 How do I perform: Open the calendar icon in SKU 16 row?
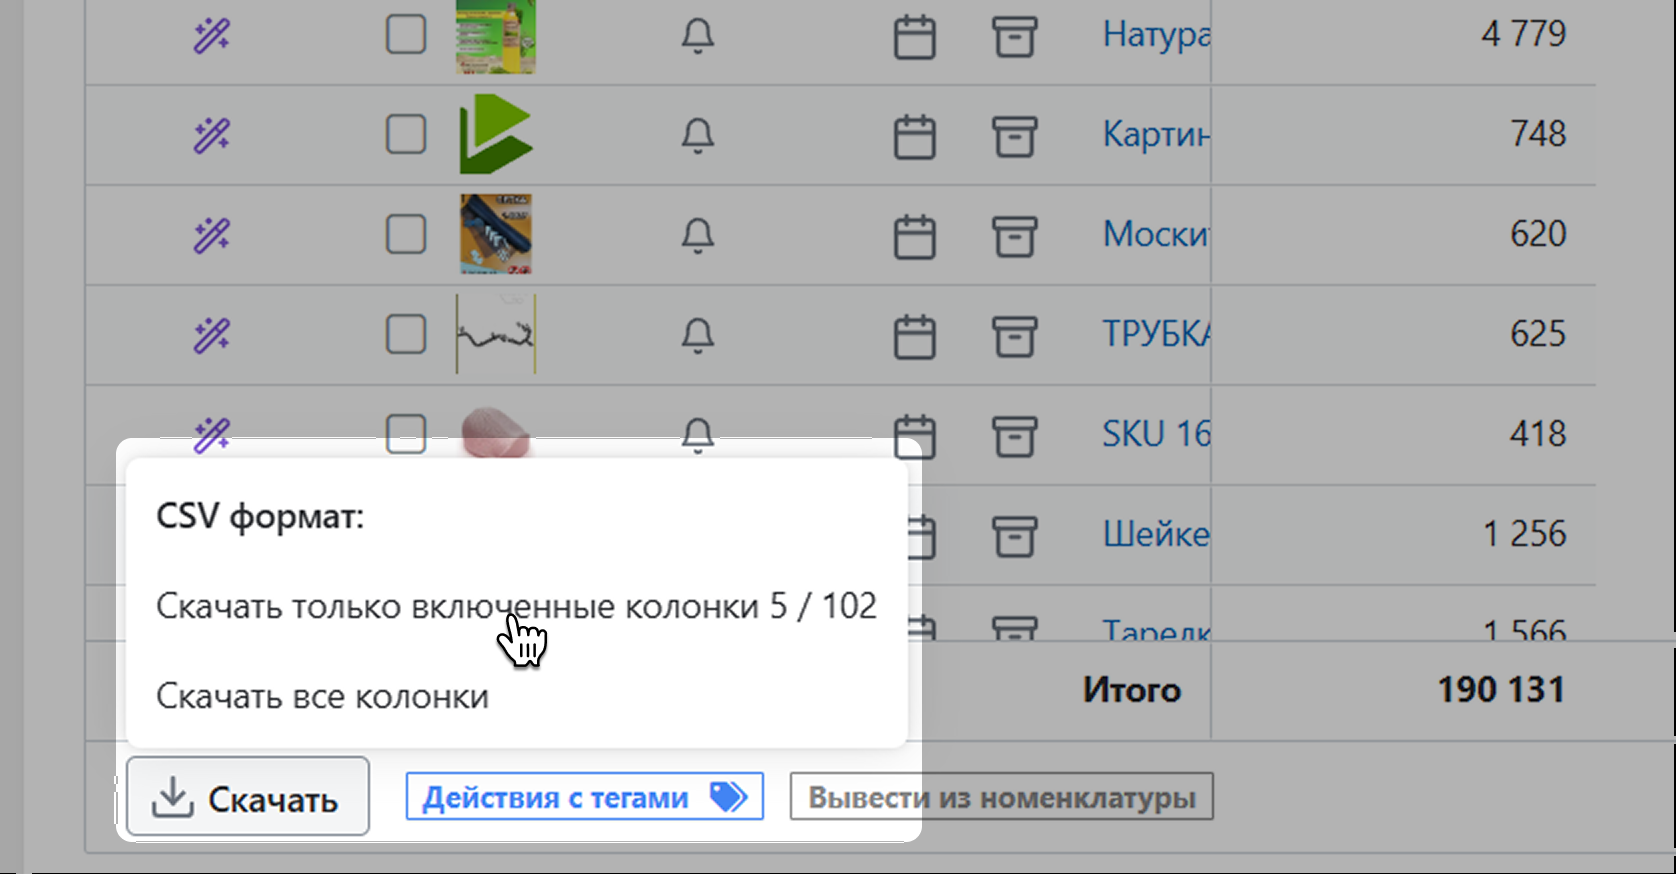[x=914, y=437]
